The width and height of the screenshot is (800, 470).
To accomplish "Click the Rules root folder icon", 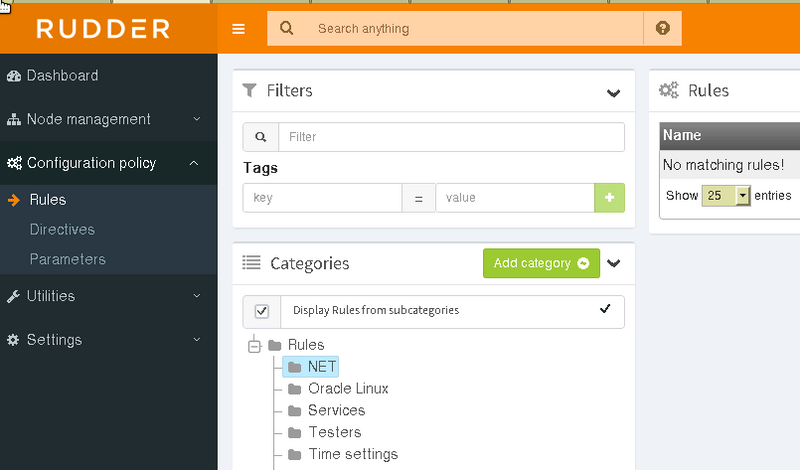I will (x=275, y=345).
